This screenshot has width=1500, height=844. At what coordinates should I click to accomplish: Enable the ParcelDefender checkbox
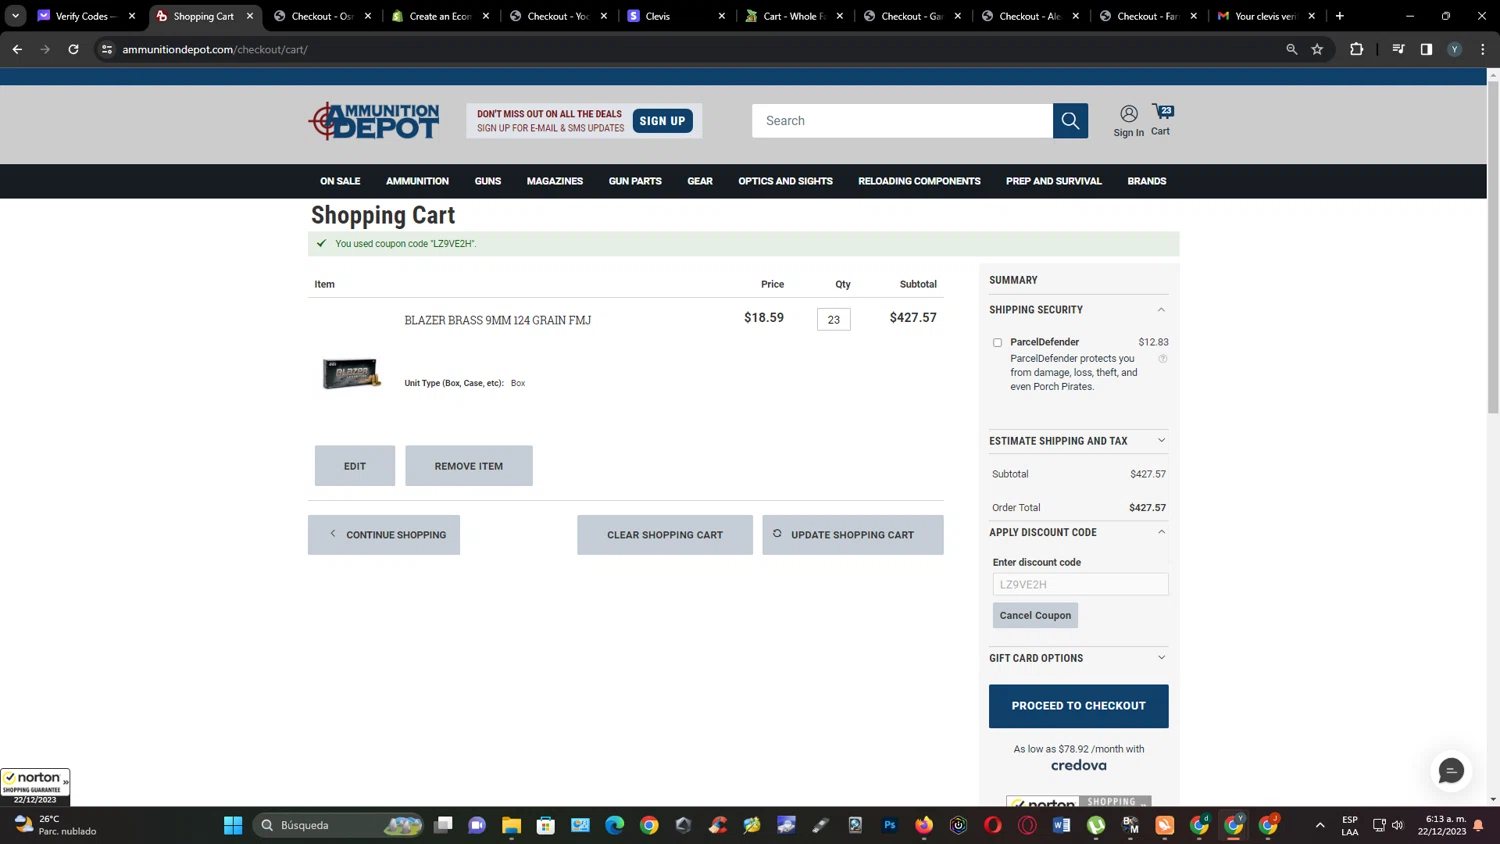(997, 343)
